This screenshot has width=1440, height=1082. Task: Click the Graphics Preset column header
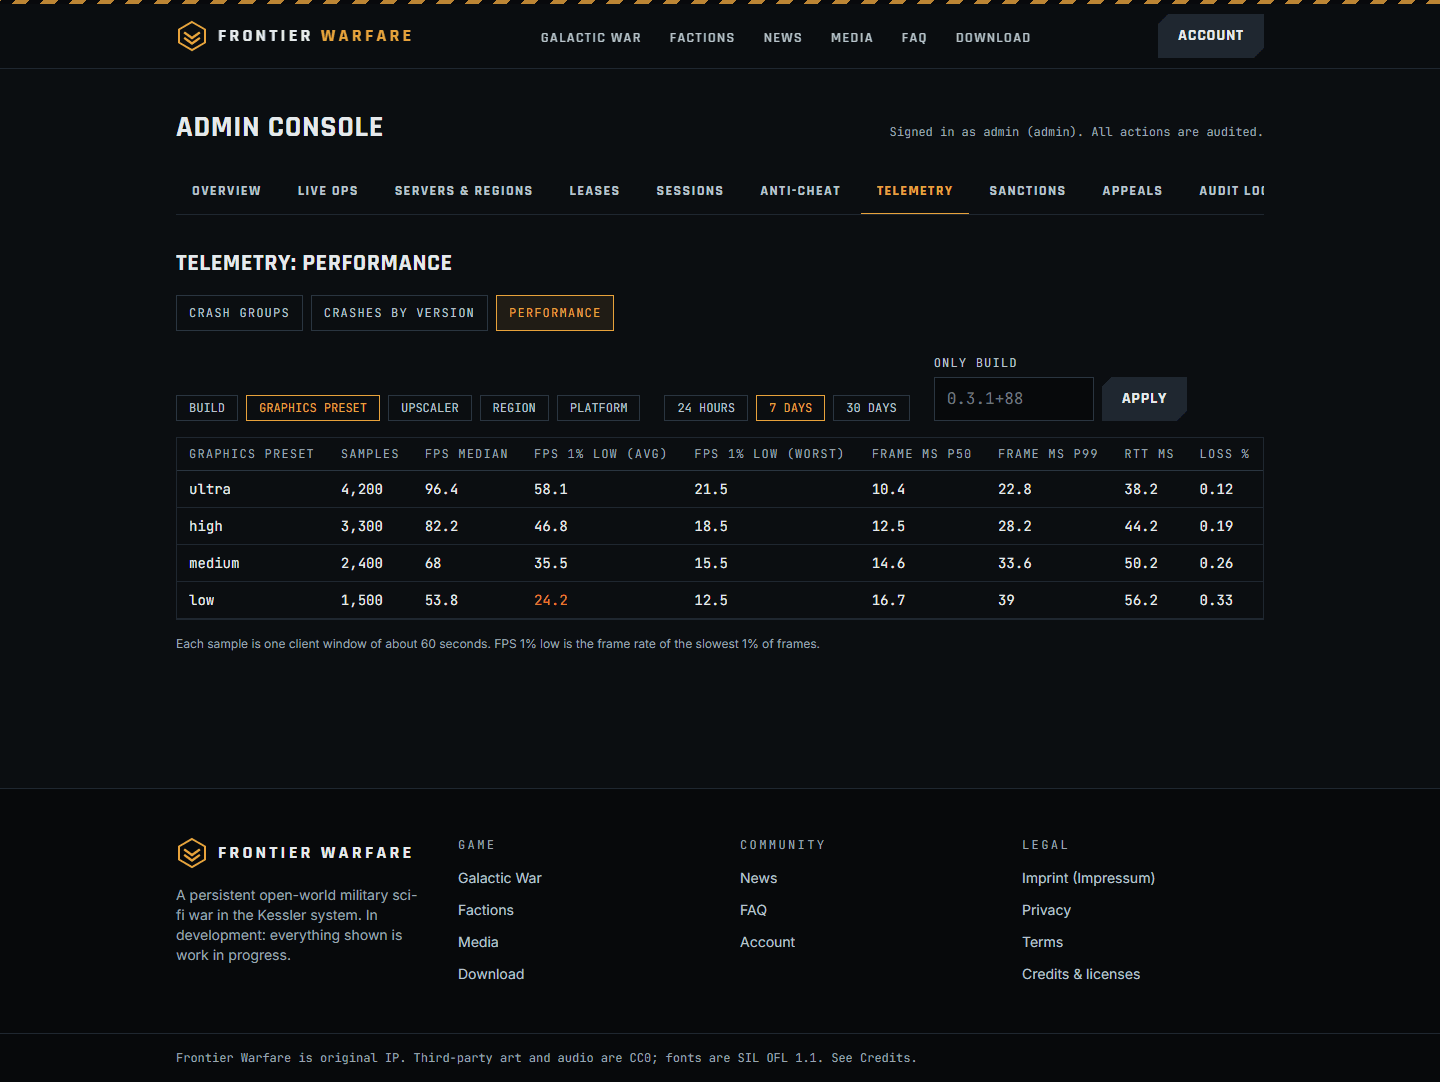coord(252,454)
